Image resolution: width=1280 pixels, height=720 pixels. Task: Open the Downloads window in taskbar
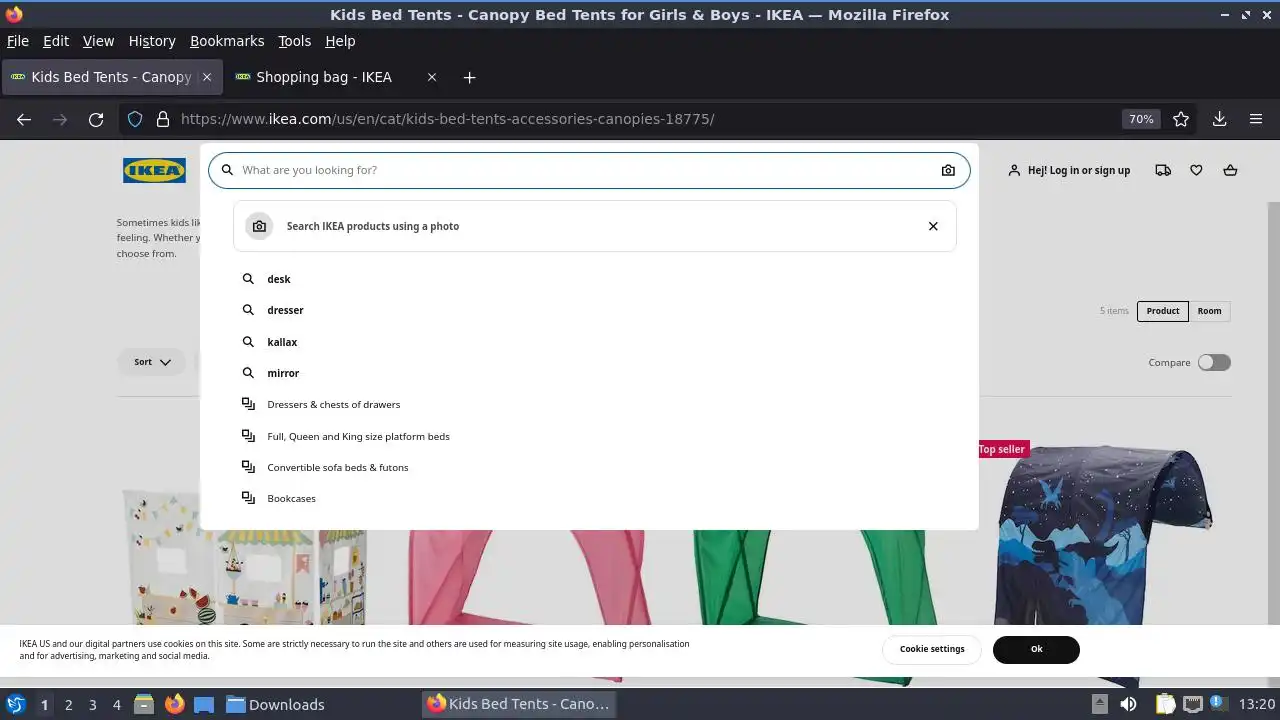click(x=275, y=704)
